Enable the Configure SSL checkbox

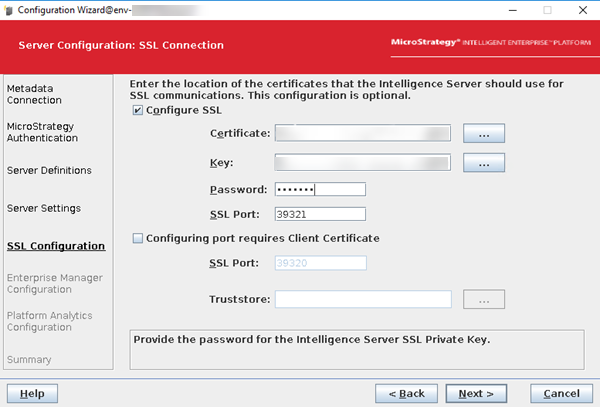[x=138, y=110]
